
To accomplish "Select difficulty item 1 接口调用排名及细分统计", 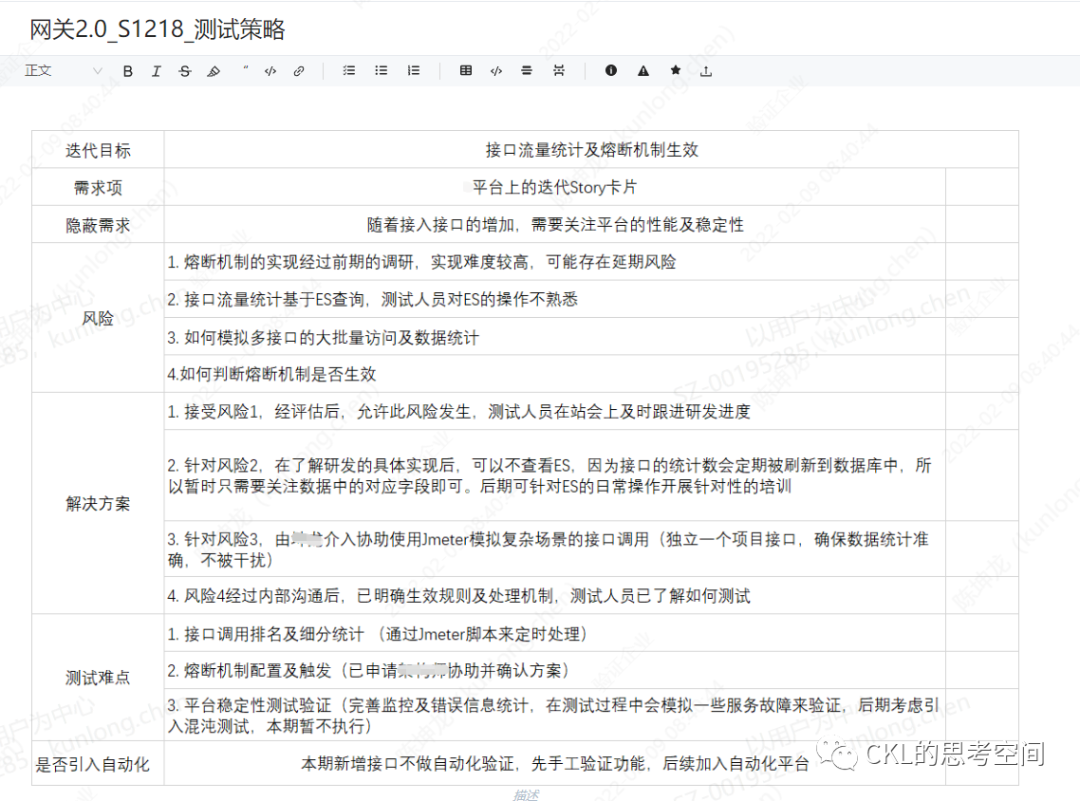I will click(x=554, y=634).
